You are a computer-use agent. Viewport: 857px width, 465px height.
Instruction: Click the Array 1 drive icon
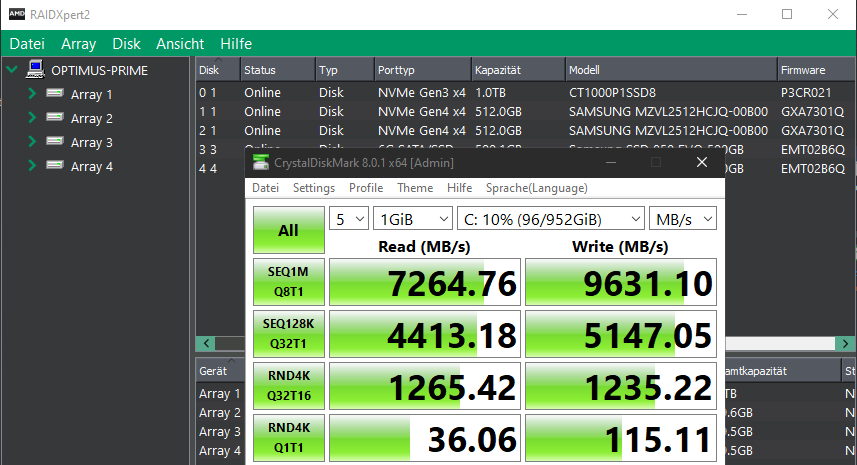(55, 93)
